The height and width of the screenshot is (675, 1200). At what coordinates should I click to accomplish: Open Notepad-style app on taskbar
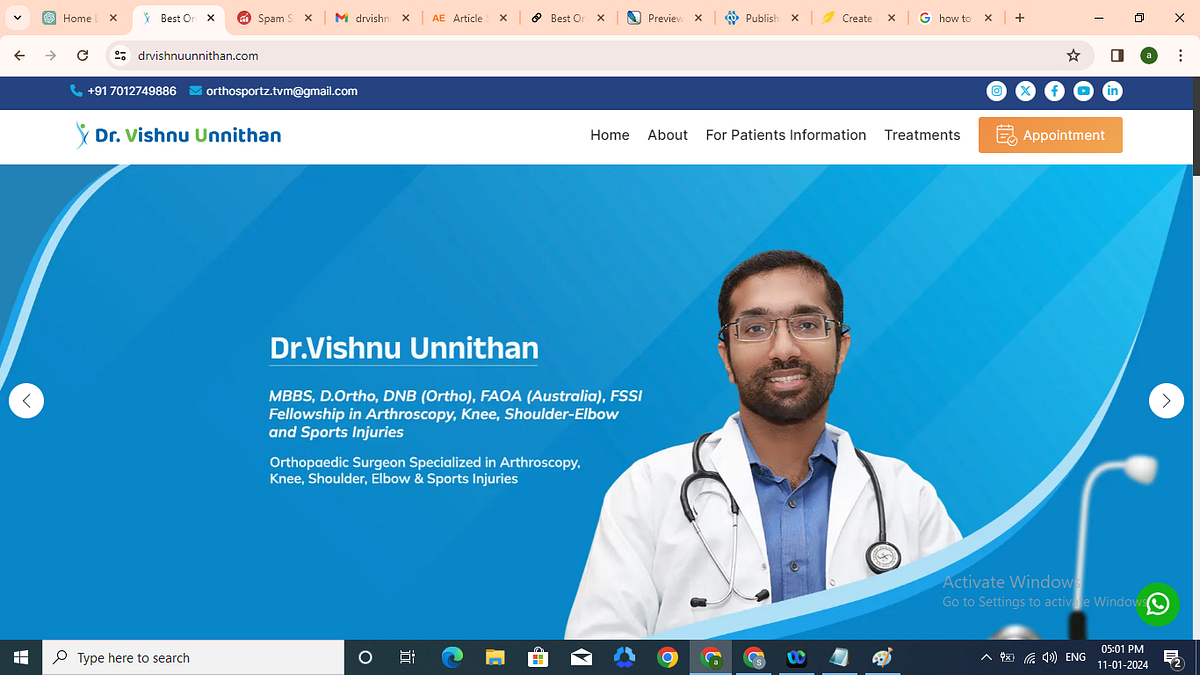click(x=839, y=657)
